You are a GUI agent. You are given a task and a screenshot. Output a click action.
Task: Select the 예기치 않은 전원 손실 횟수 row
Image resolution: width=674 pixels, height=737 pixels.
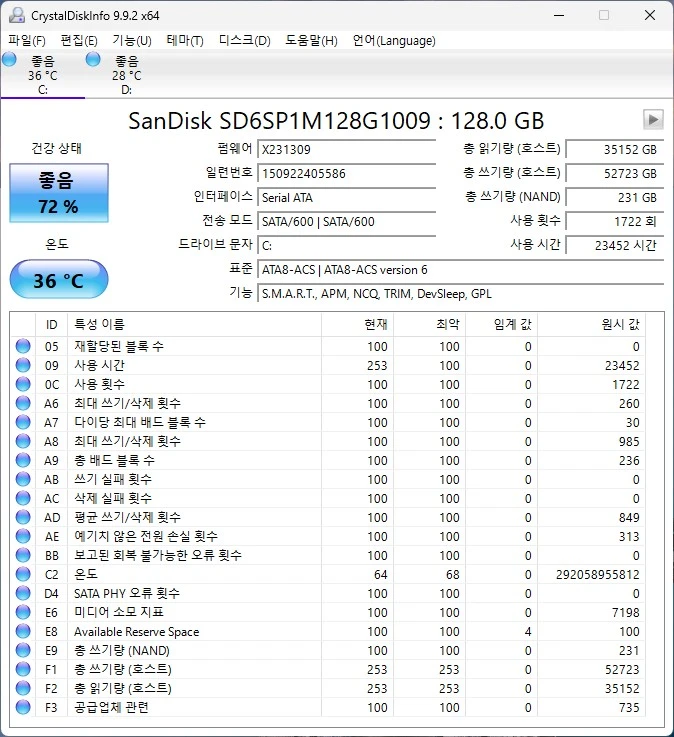328,536
